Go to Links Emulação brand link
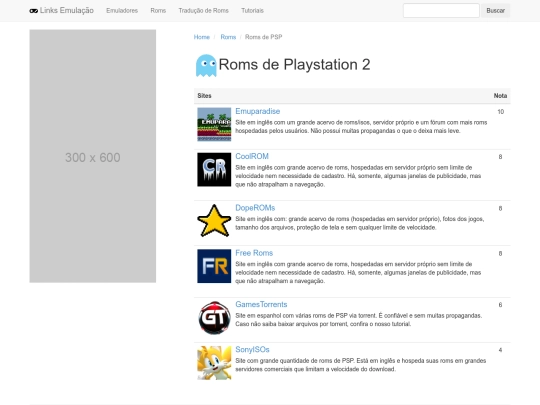Viewport: 540px width, 405px height. click(62, 11)
